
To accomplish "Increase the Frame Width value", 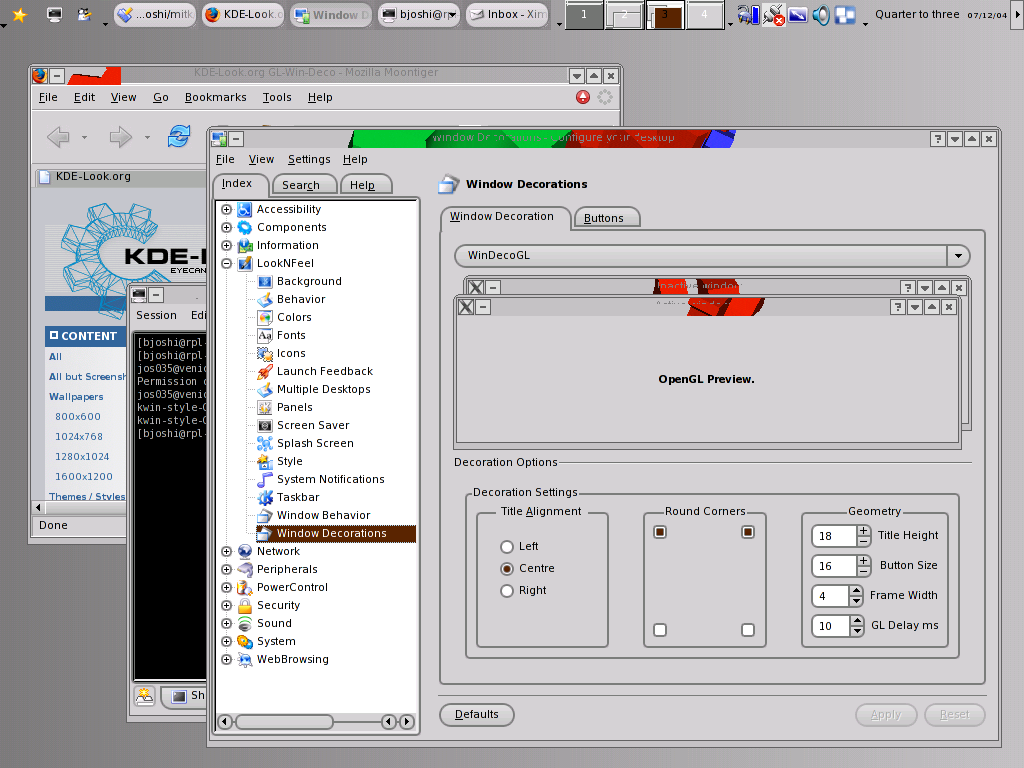I will (857, 591).
